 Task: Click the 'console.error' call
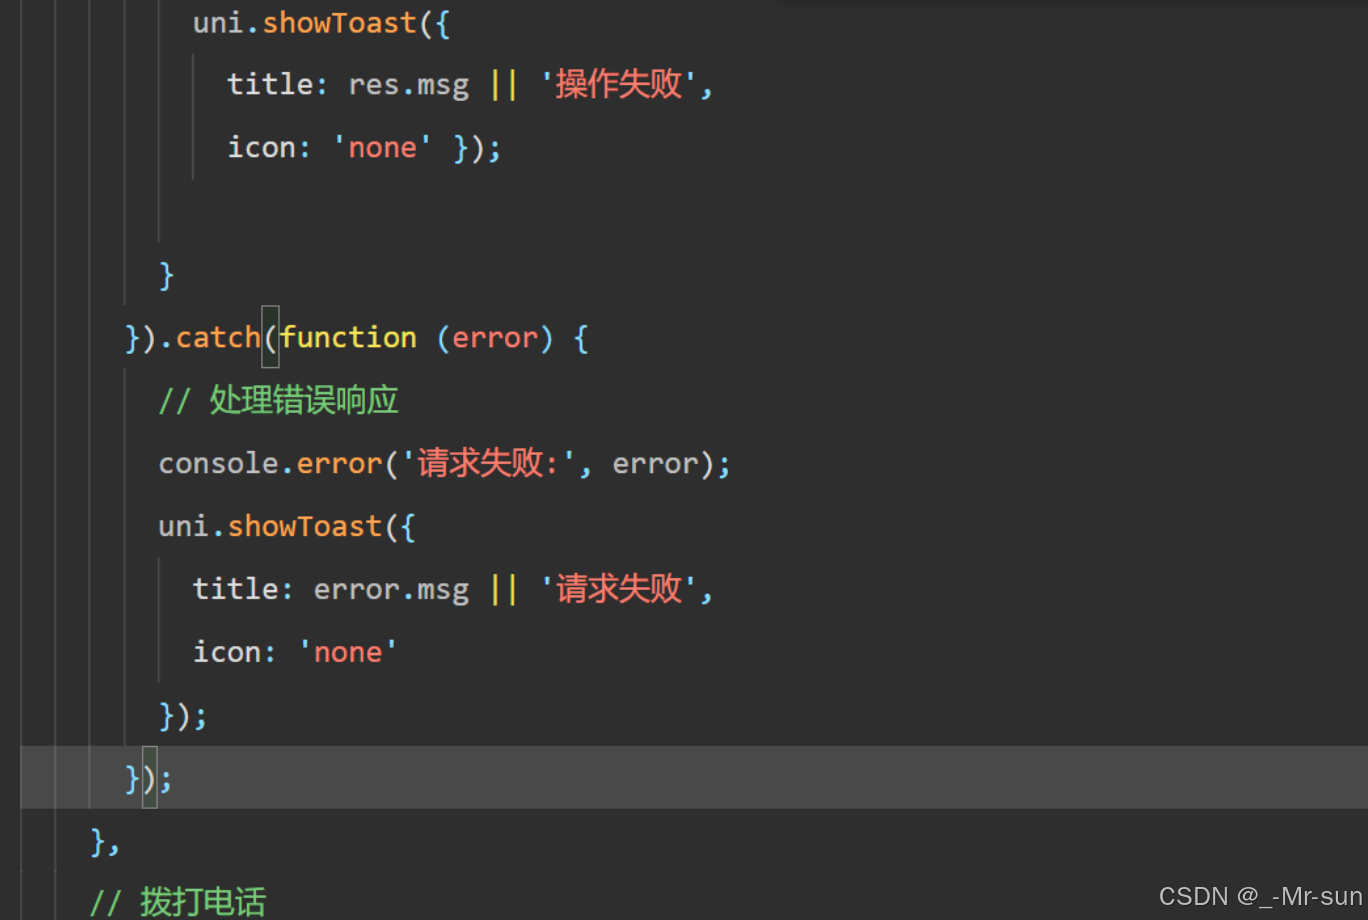click(270, 464)
